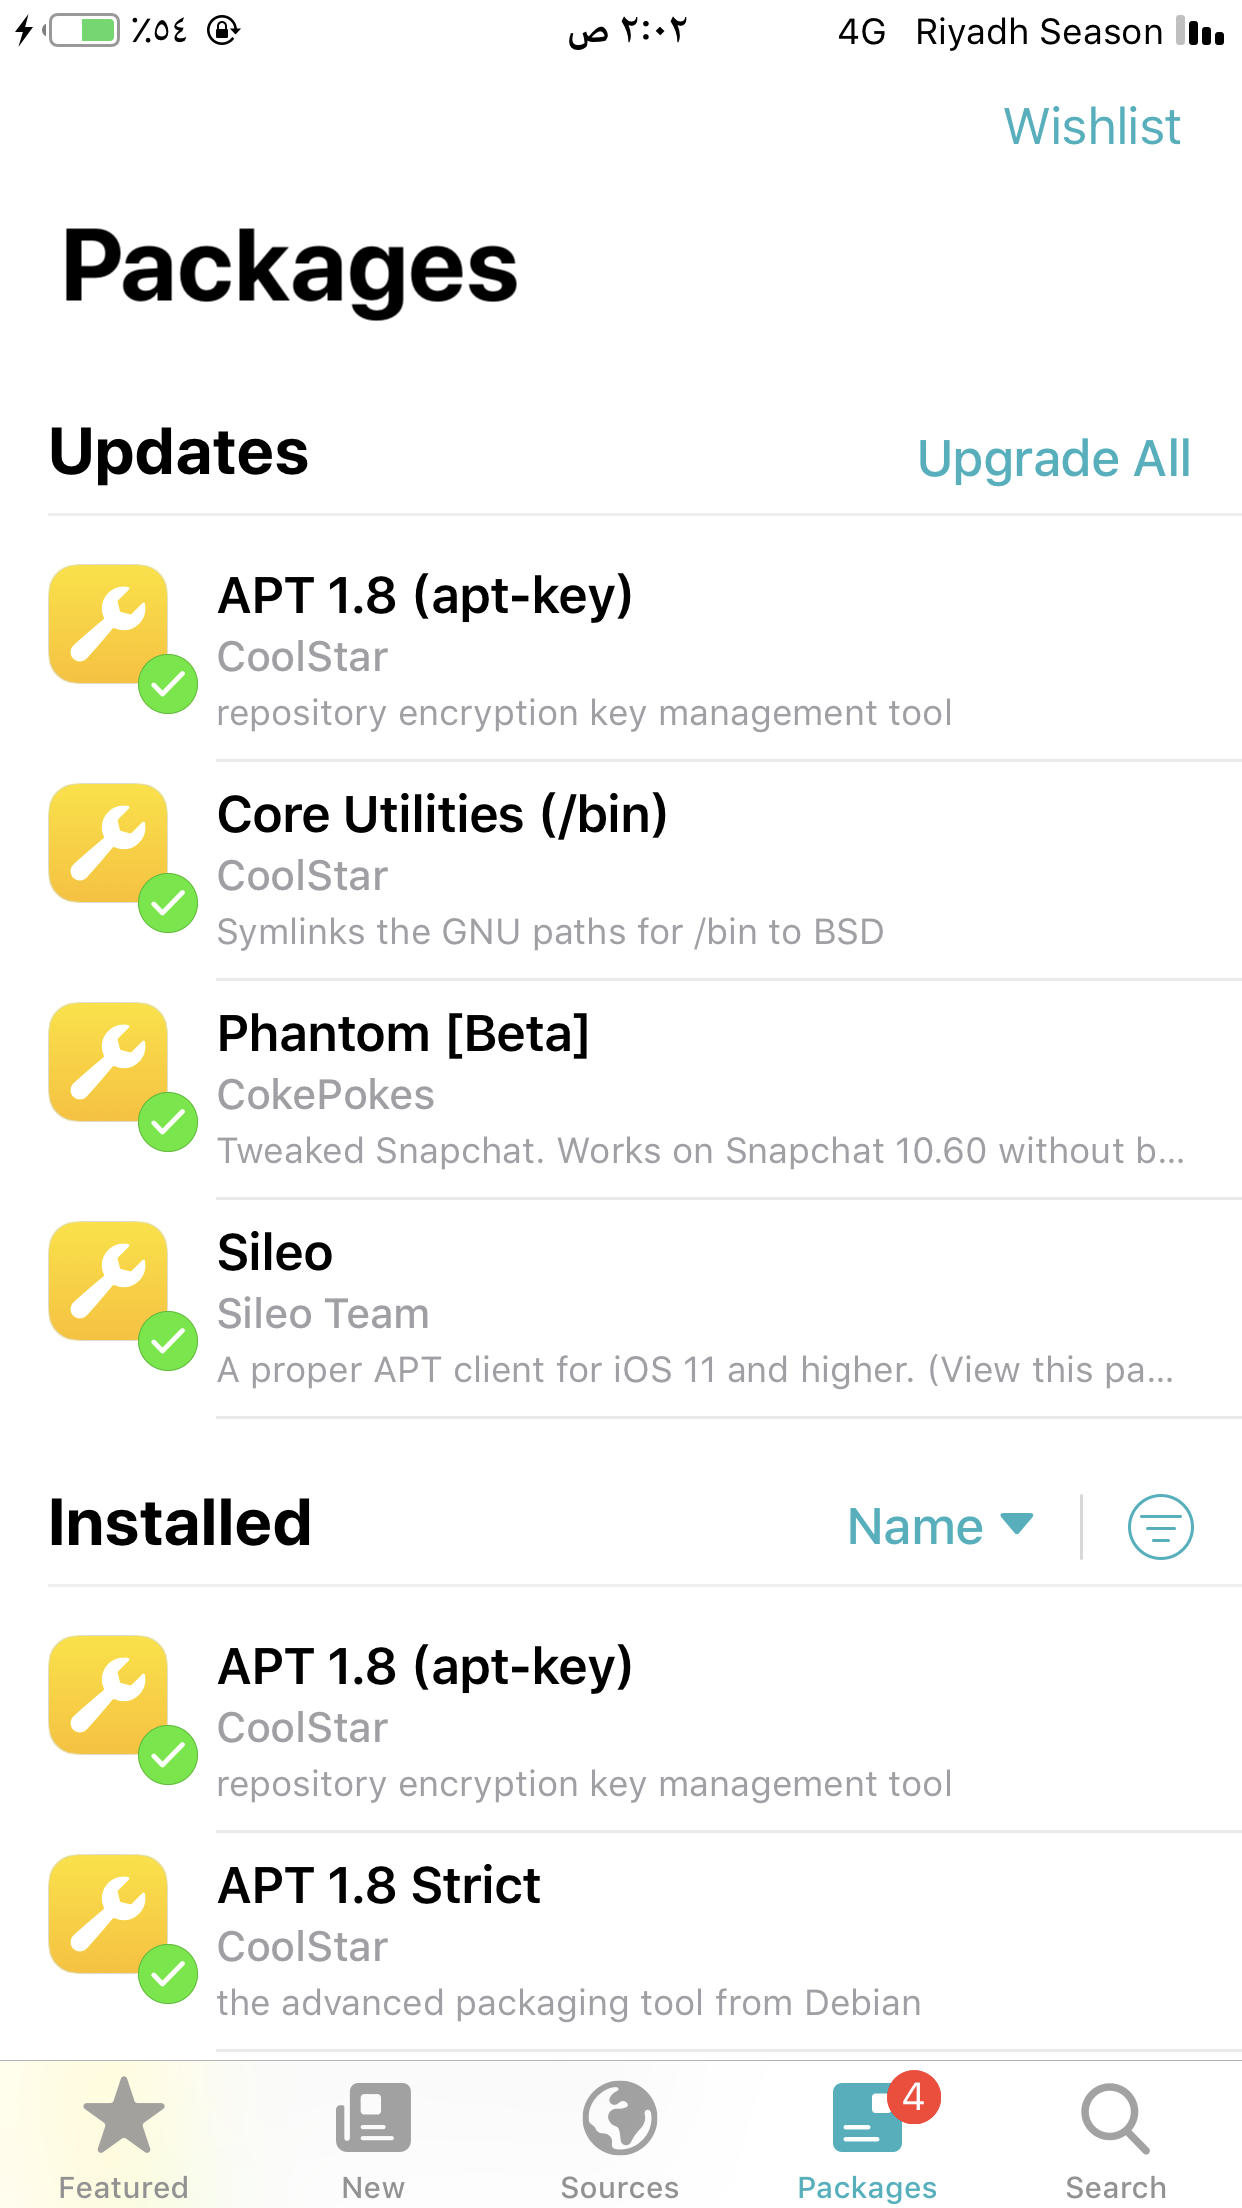Tap the installed-packages filter circle icon
The width and height of the screenshot is (1242, 2208).
click(x=1160, y=1527)
